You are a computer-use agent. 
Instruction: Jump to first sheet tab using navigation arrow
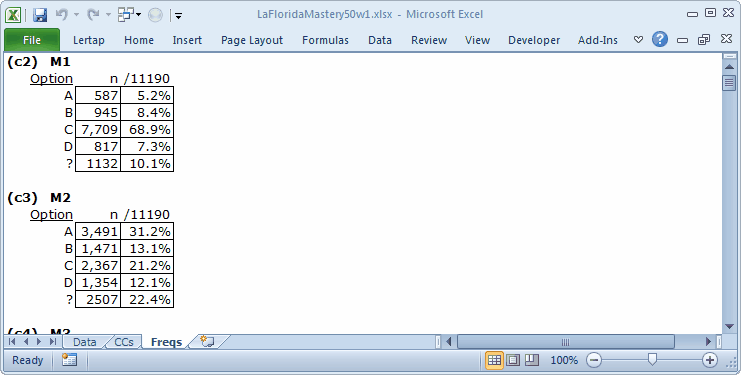tap(12, 341)
